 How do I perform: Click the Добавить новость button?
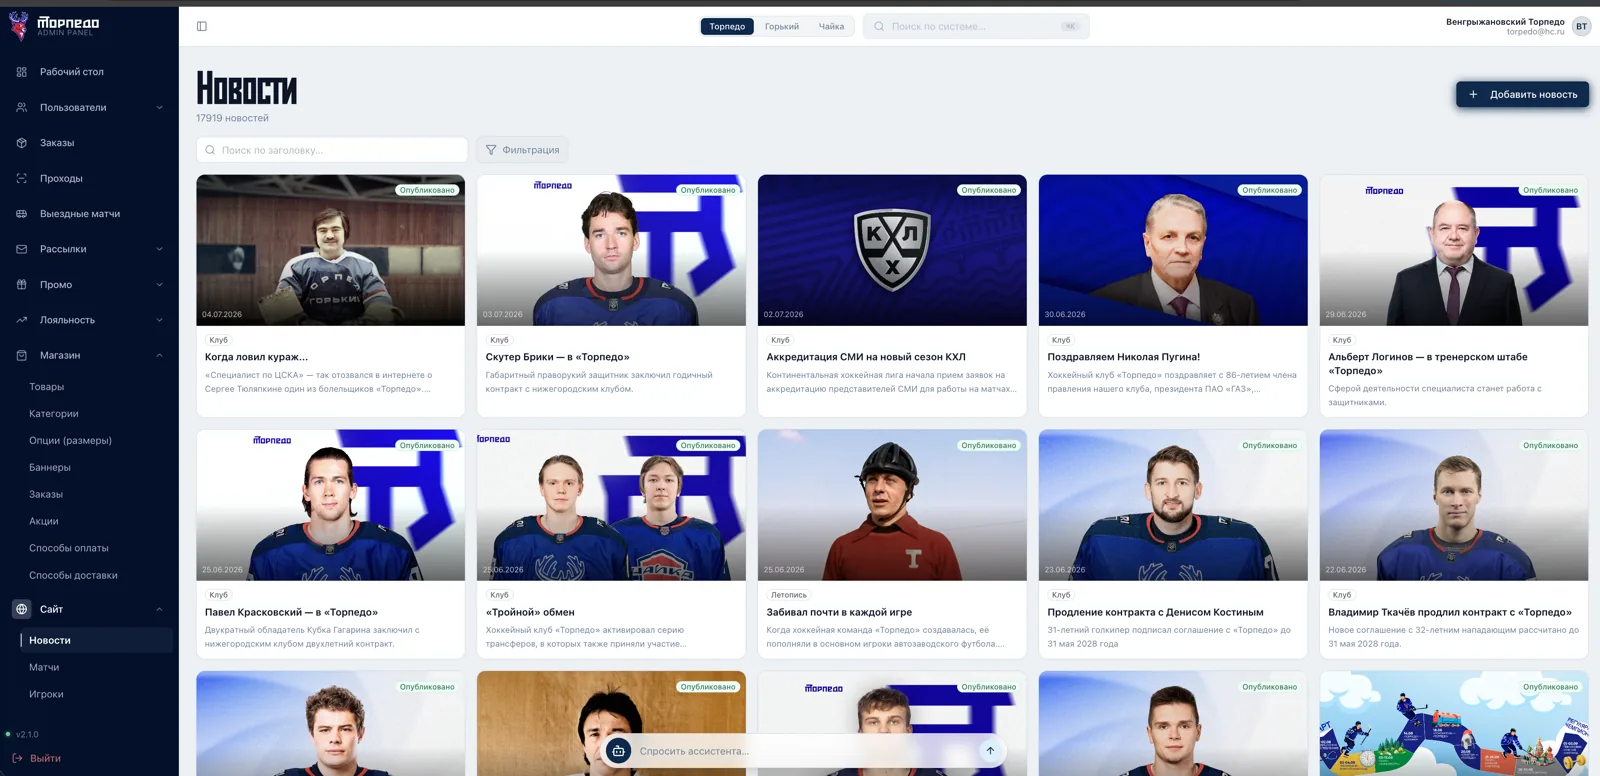tap(1522, 94)
